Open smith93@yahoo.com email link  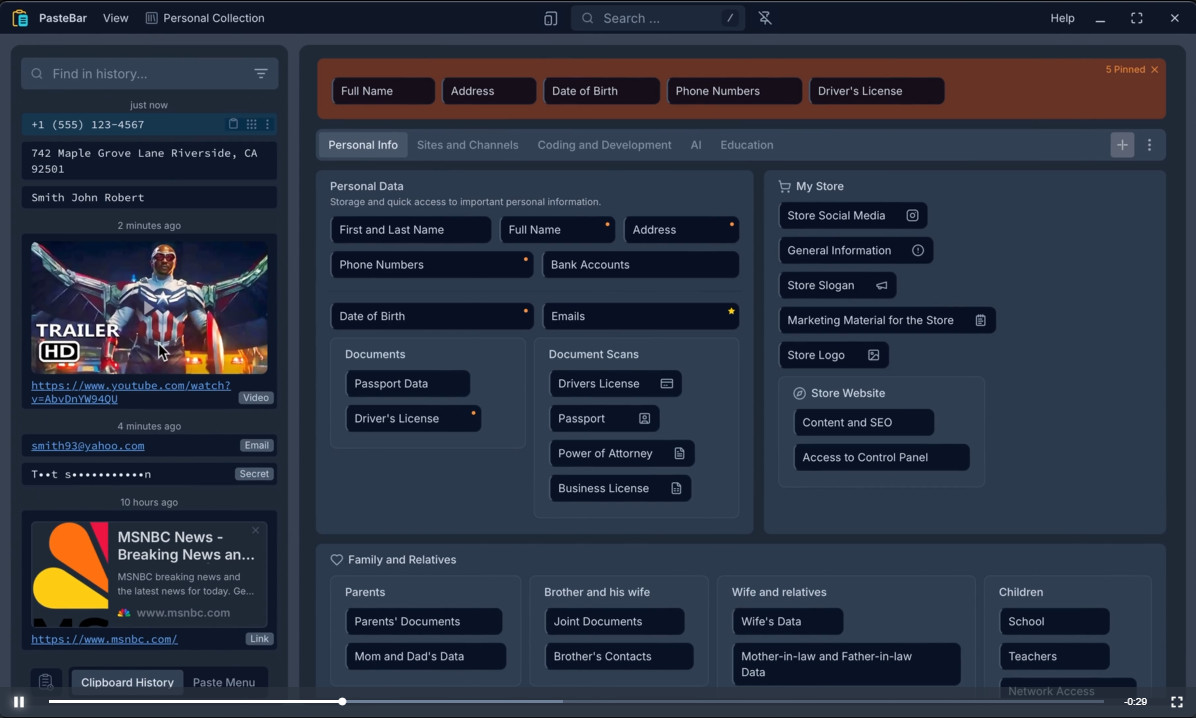88,446
